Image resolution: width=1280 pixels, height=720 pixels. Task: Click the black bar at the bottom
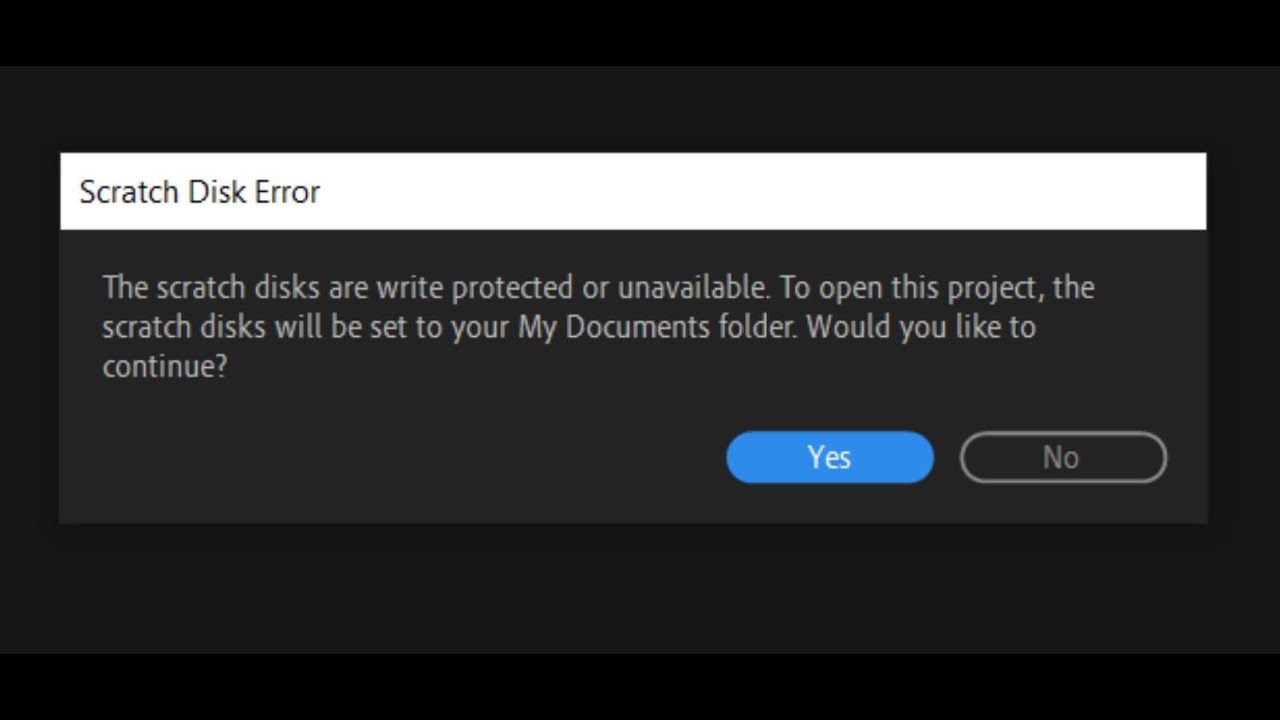tap(640, 688)
